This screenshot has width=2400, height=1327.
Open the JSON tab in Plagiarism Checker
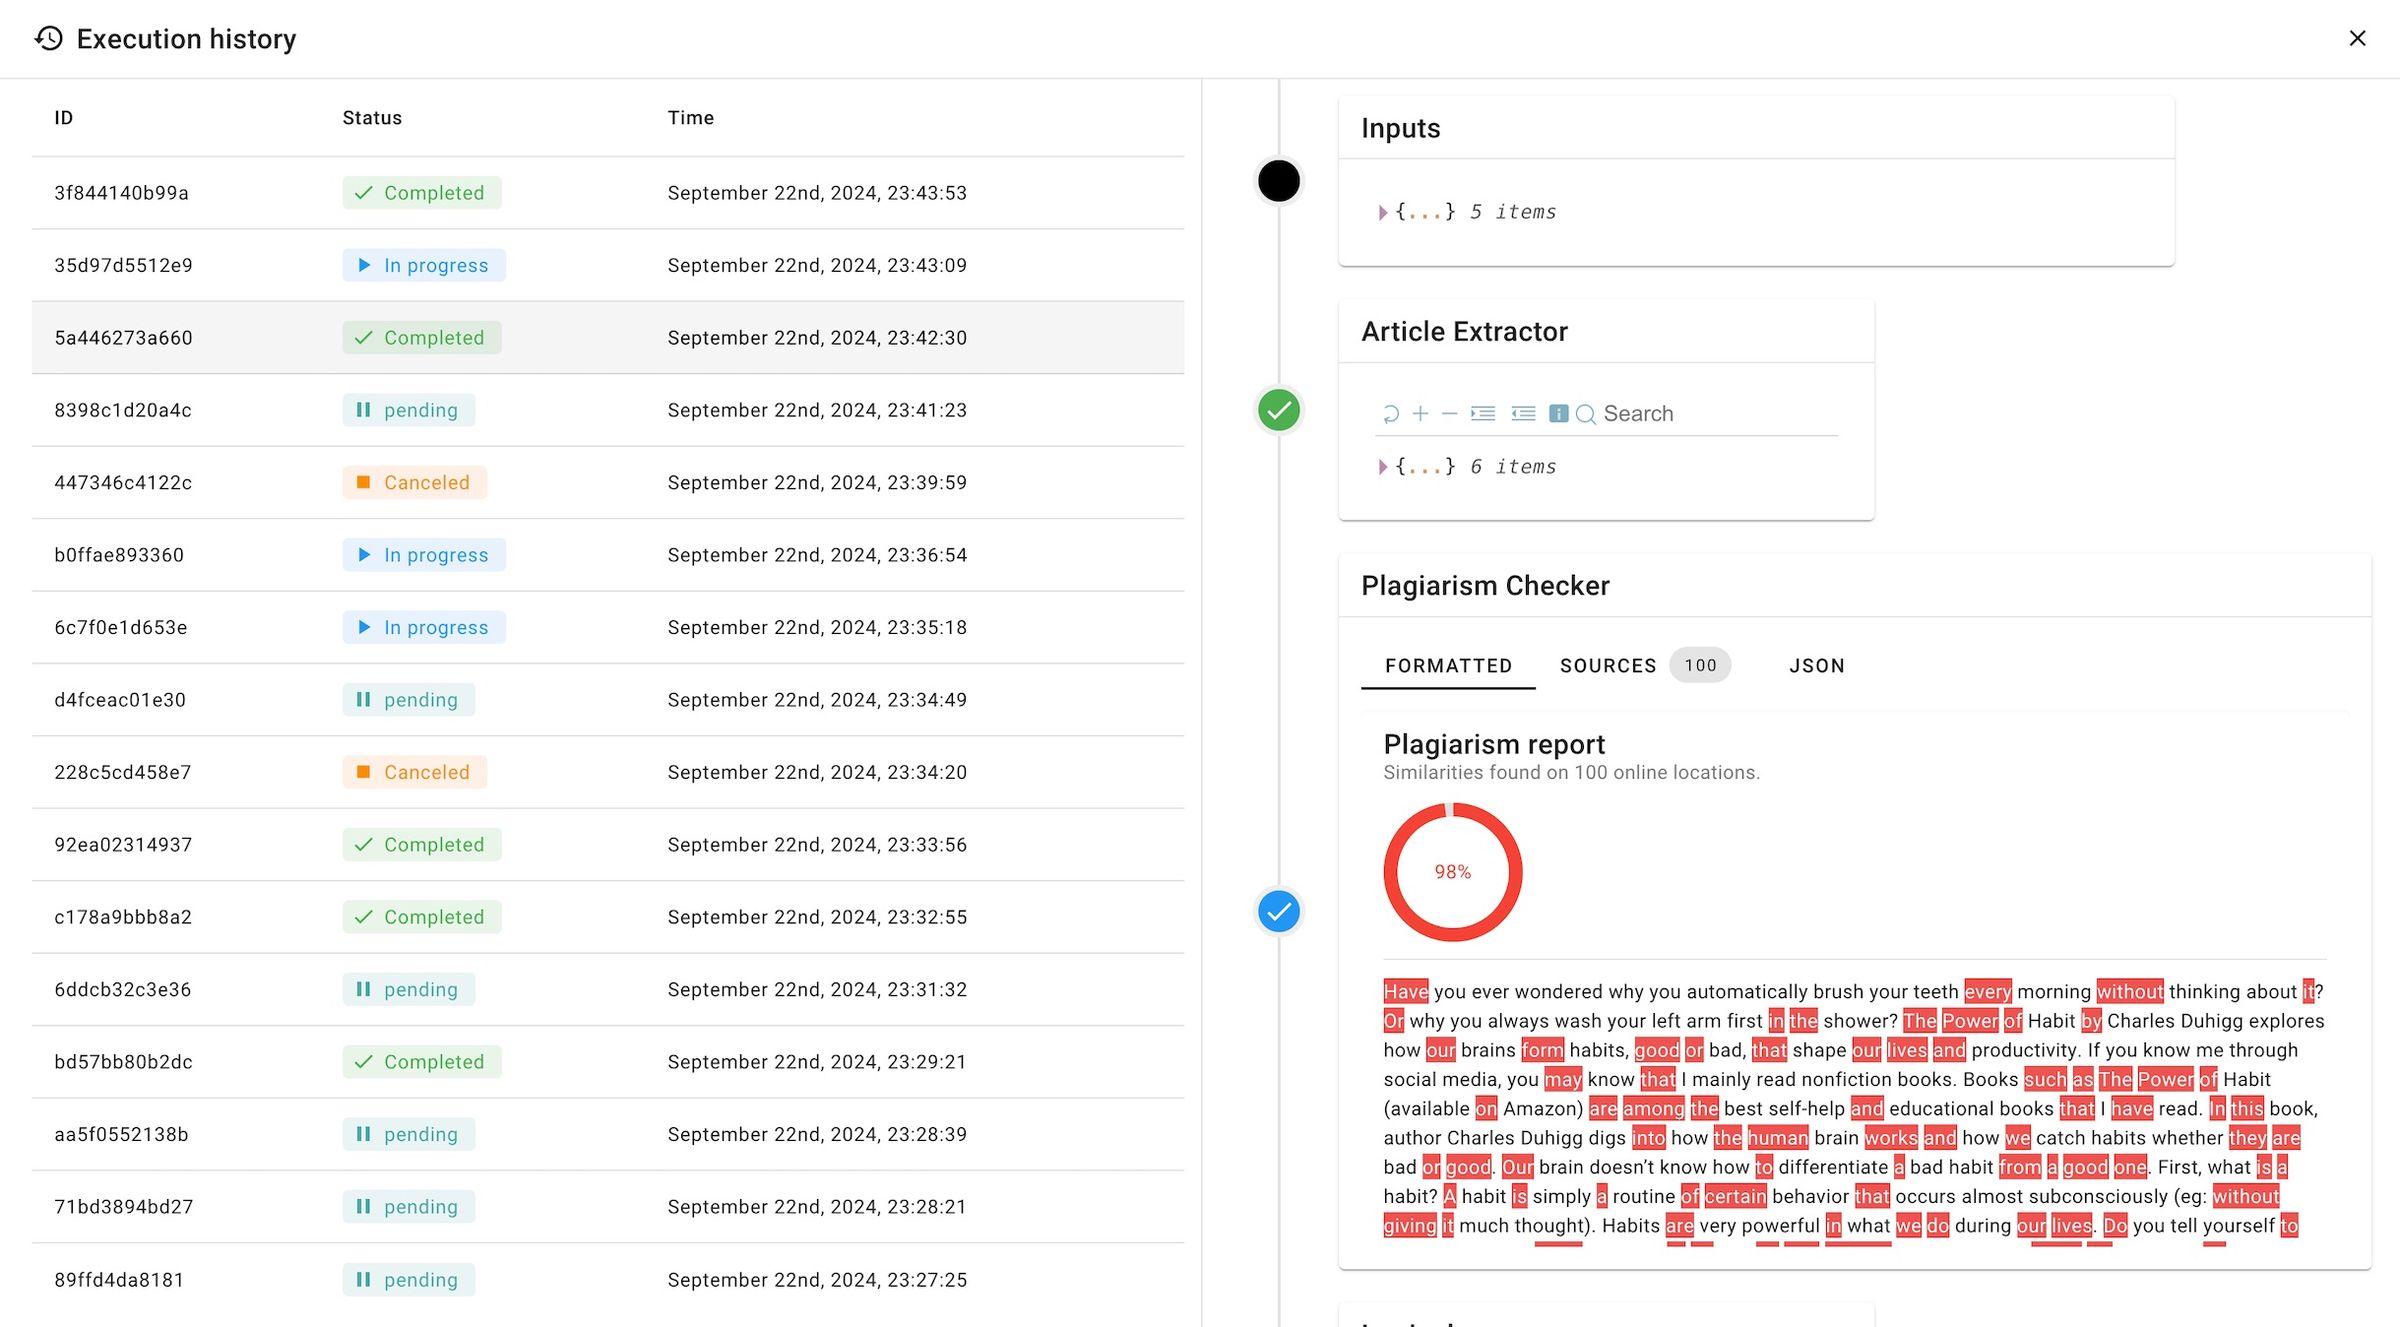[x=1816, y=665]
